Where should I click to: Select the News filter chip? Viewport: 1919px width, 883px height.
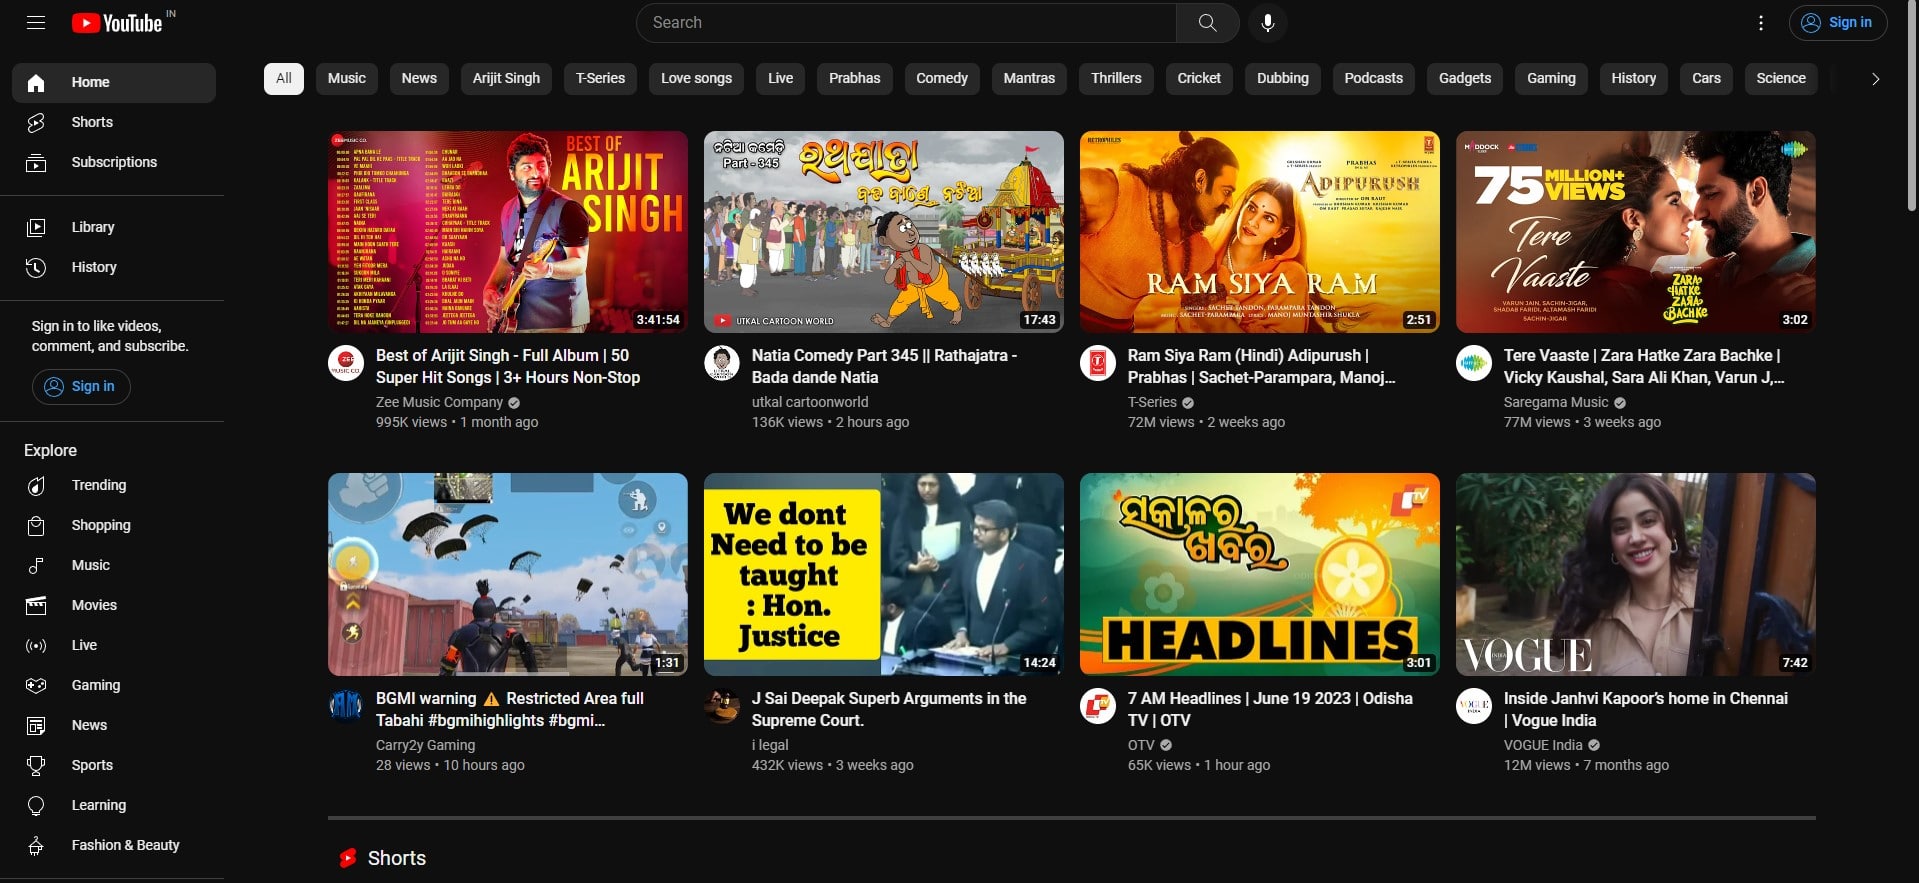pos(419,78)
